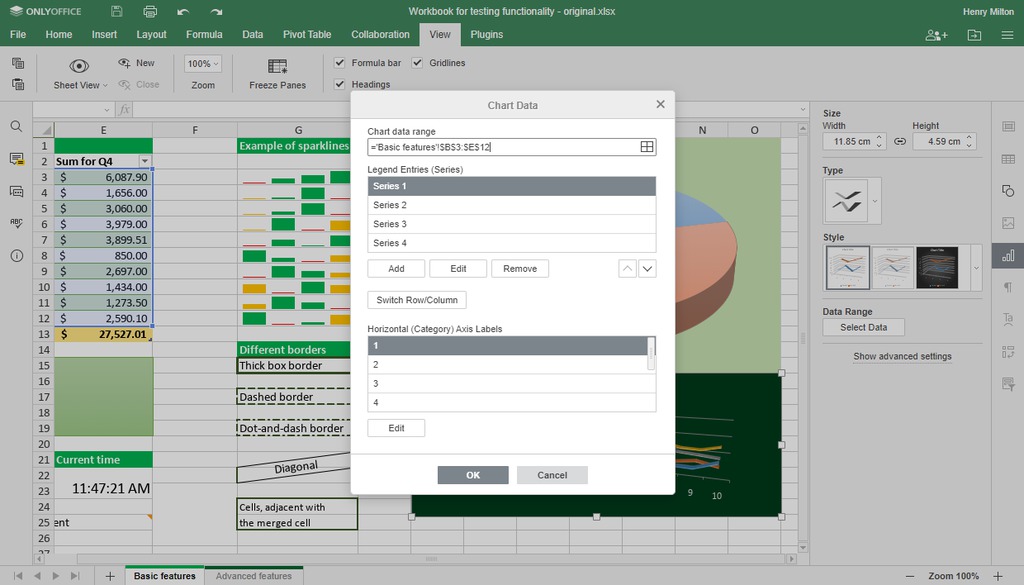
Task: Click the Print icon in title bar
Action: point(150,11)
